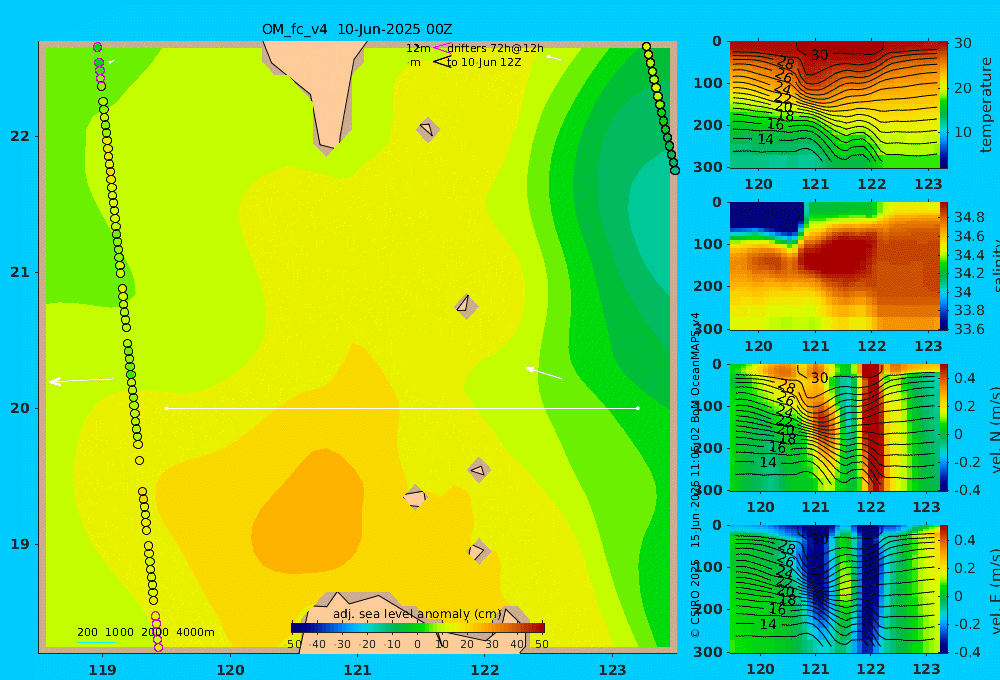This screenshot has width=1000, height=680.
Task: Click the longitude label 119 on main map
Action: pyautogui.click(x=102, y=670)
